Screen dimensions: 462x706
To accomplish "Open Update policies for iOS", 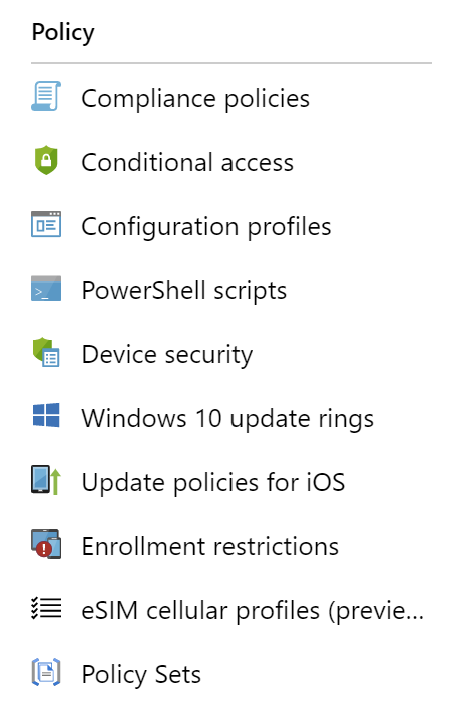I will point(213,483).
